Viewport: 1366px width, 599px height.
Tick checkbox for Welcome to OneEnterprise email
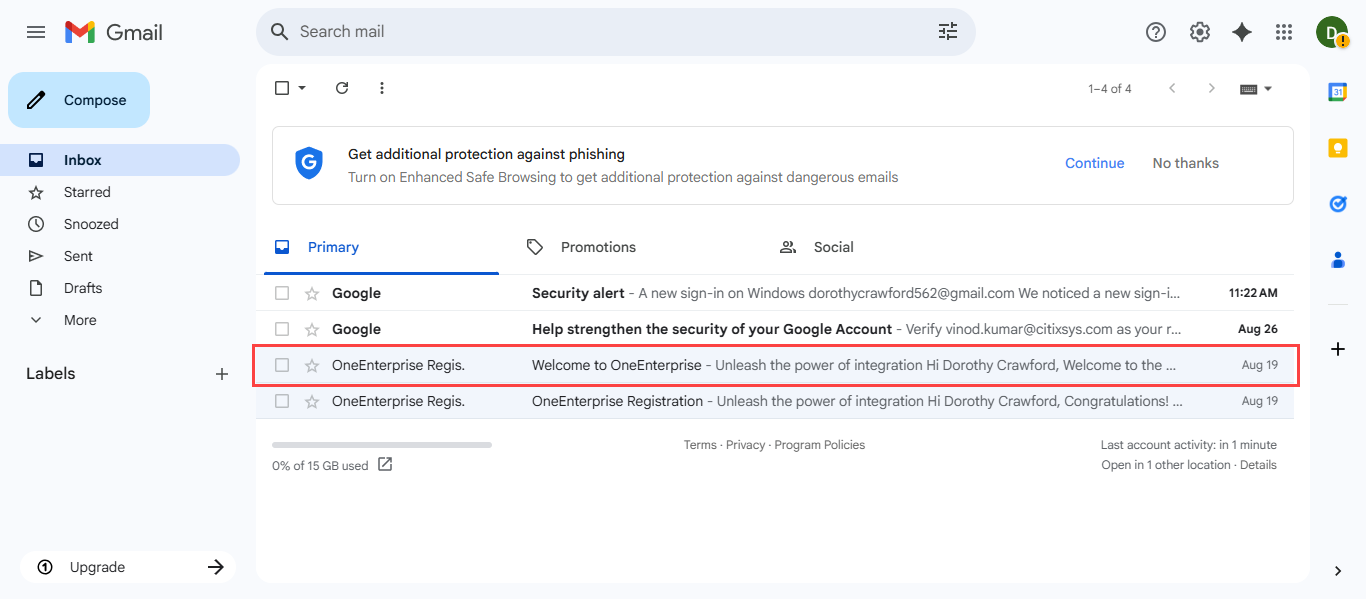[x=282, y=365]
